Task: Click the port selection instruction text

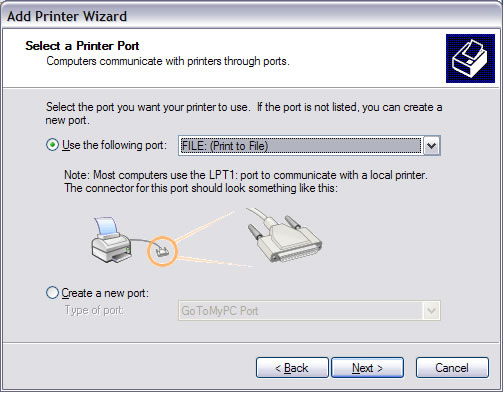Action: 244,113
